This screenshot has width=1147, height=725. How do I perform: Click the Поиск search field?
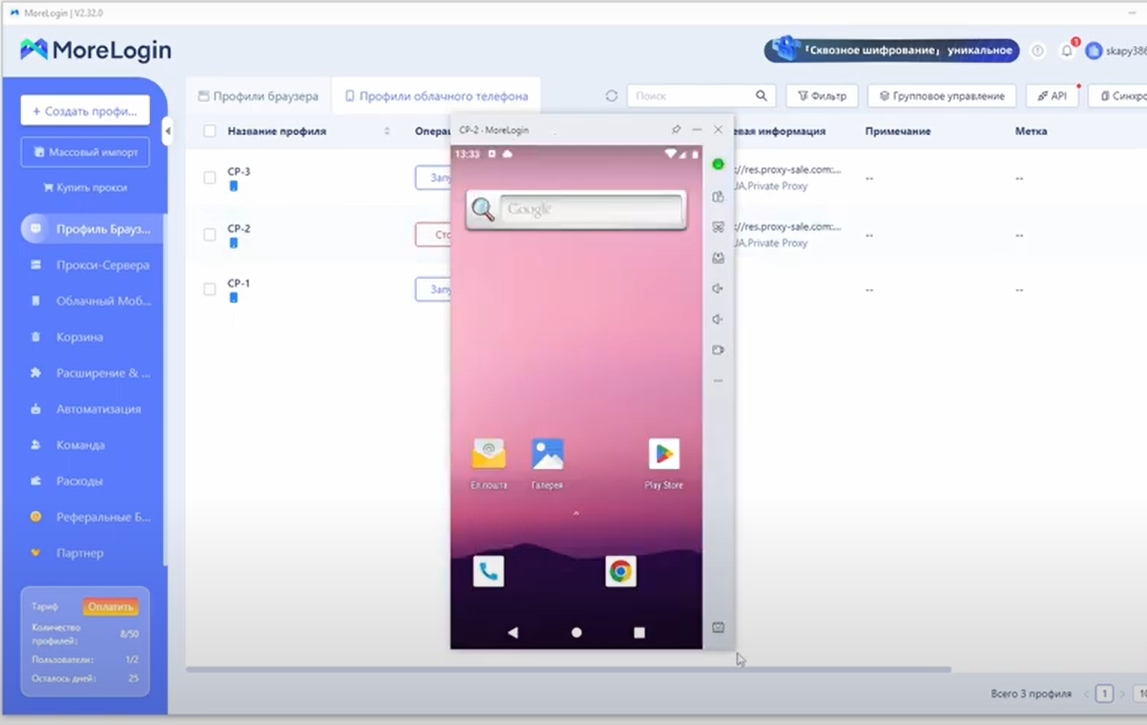pos(691,96)
